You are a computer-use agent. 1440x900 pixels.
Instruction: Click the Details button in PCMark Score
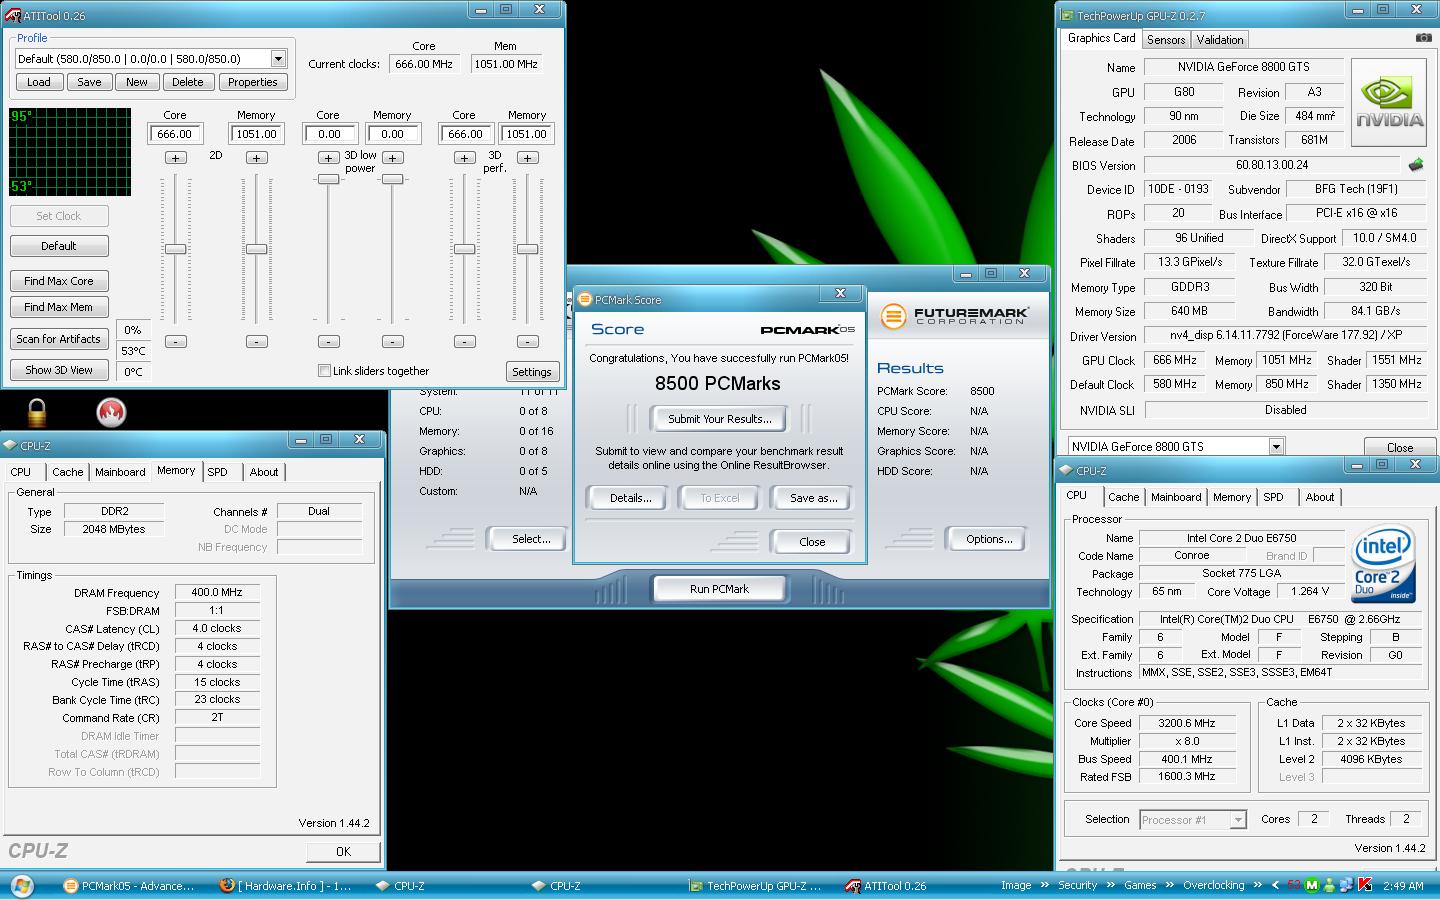click(x=630, y=498)
